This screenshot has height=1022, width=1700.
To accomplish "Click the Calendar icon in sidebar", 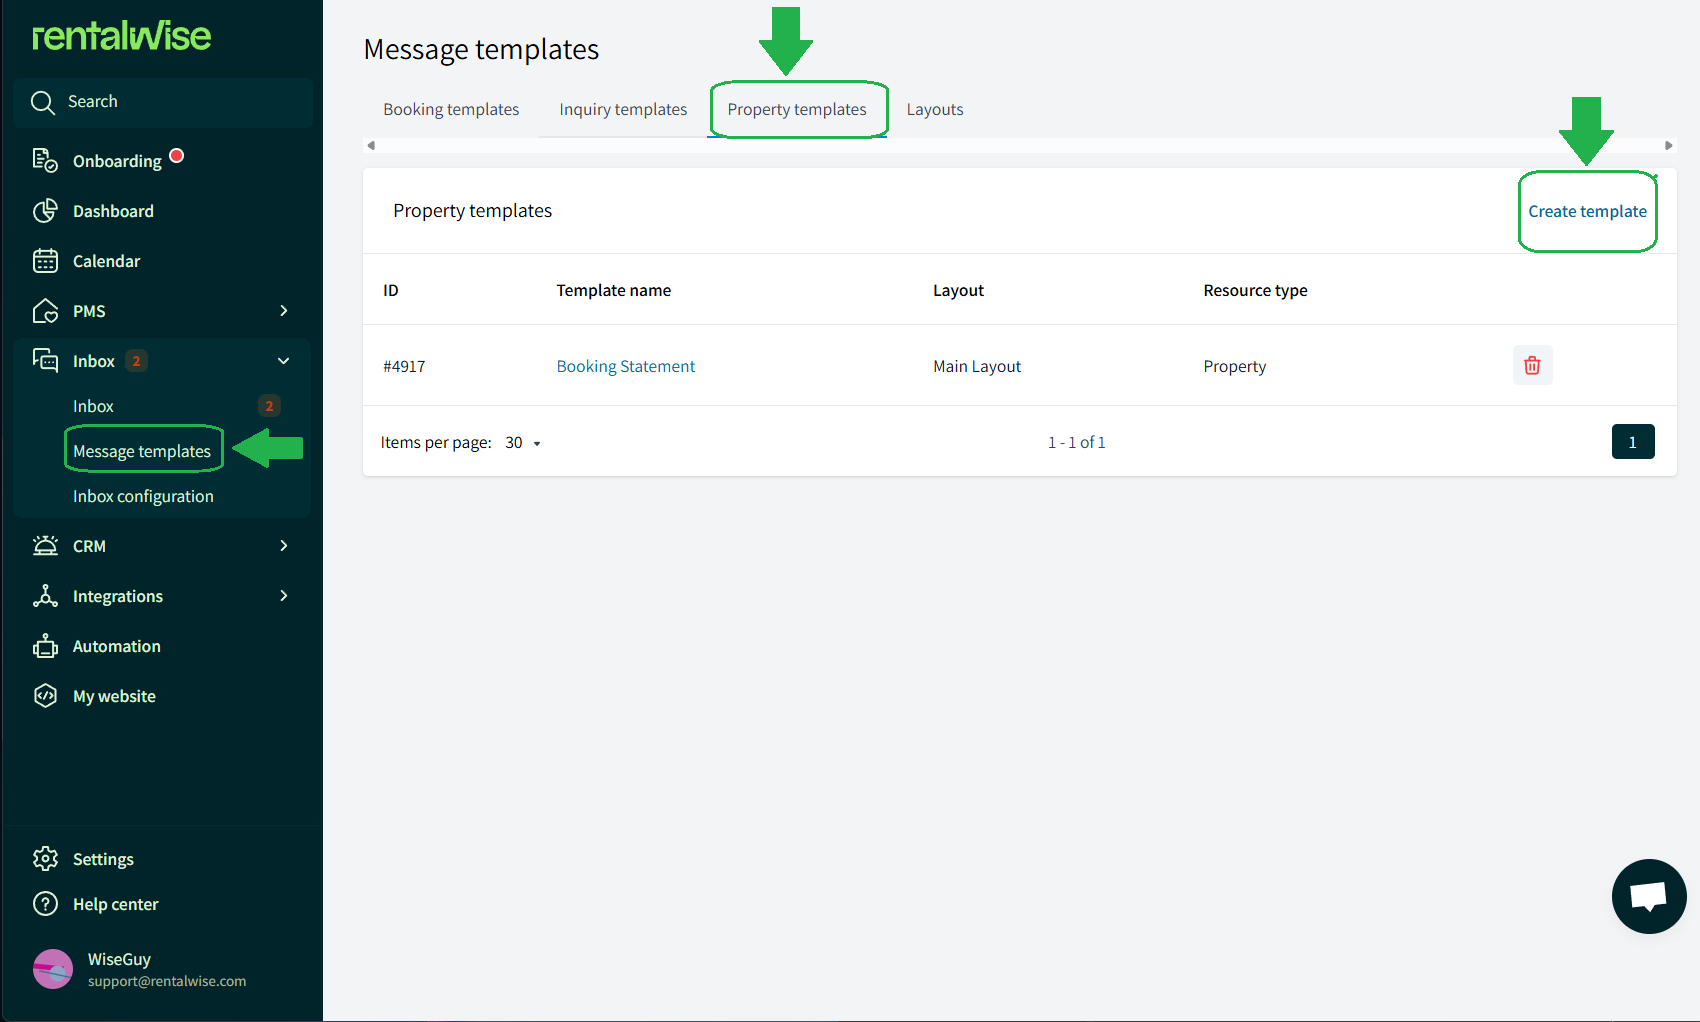I will [45, 261].
